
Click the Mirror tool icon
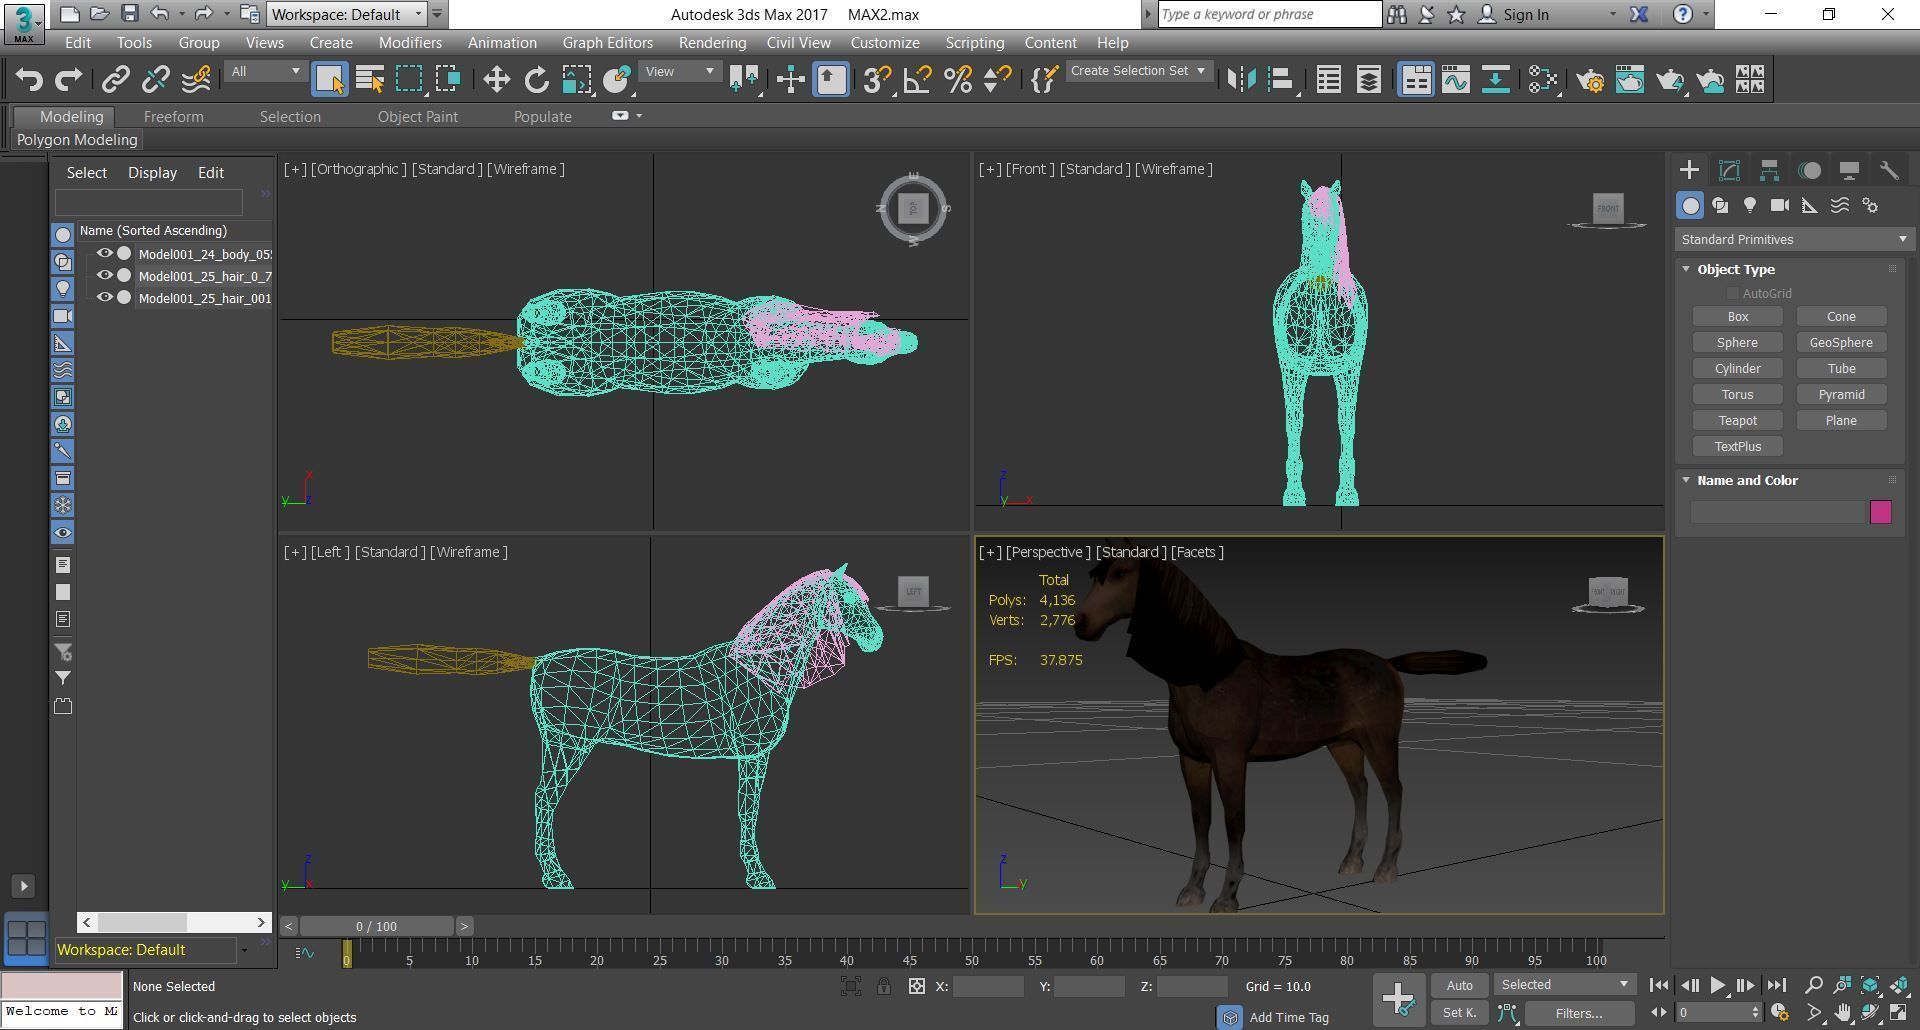pos(1241,80)
